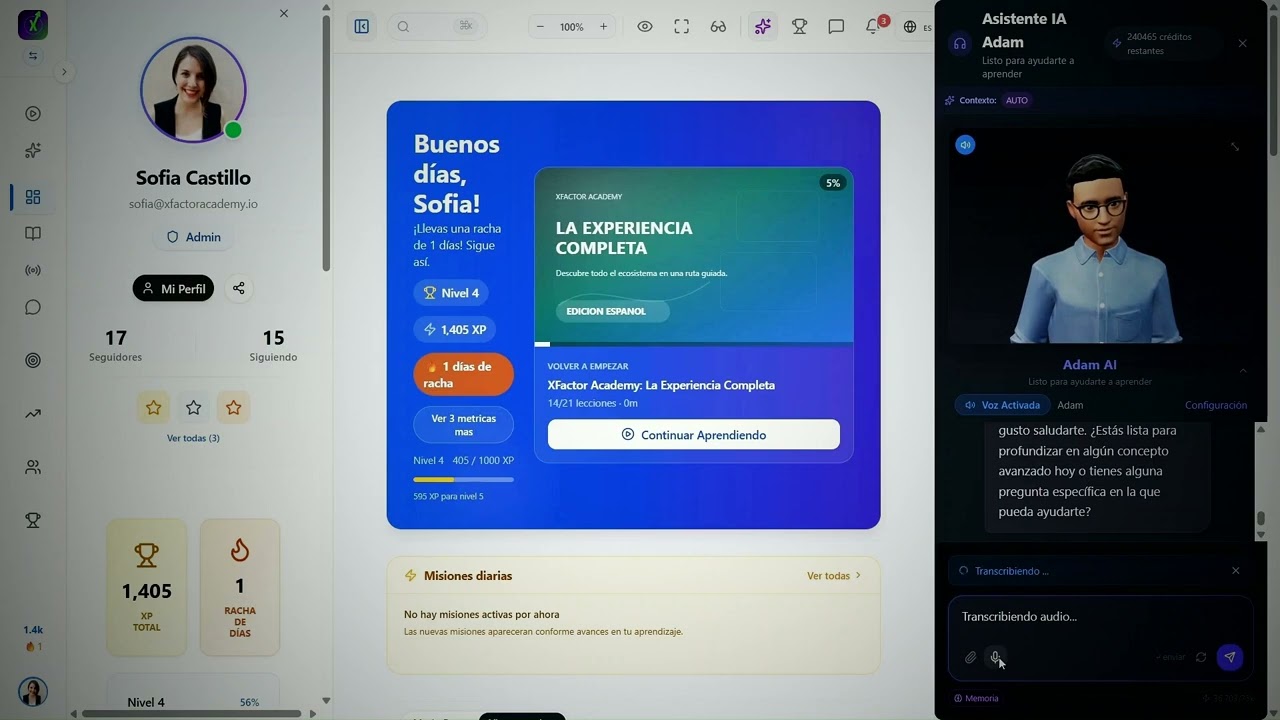Toggle the microphone recording button

tap(995, 657)
